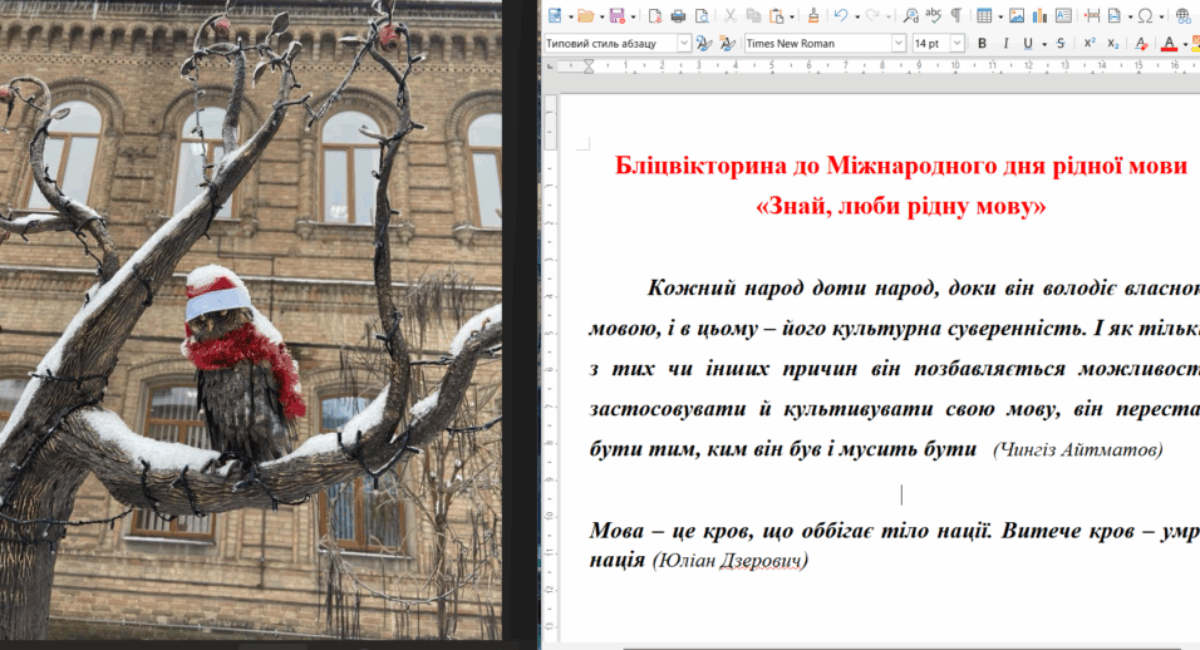The height and width of the screenshot is (650, 1200).
Task: Open the underline style dropdown arrow
Action: [1044, 44]
